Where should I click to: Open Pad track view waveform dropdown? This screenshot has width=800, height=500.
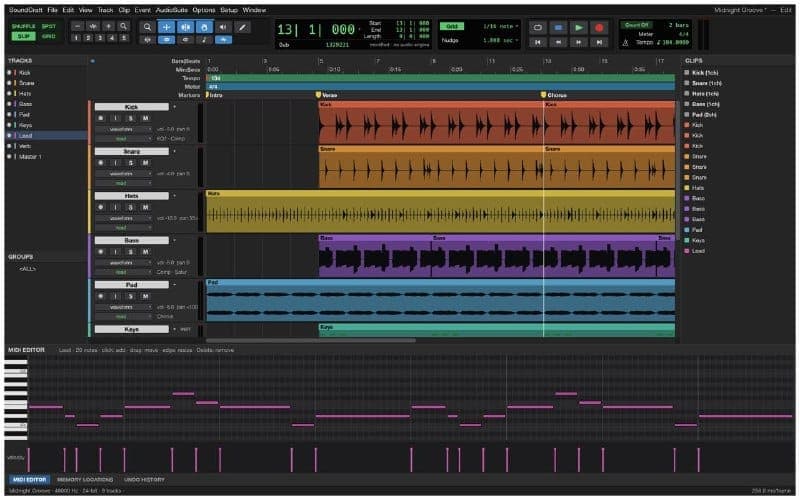click(x=124, y=307)
